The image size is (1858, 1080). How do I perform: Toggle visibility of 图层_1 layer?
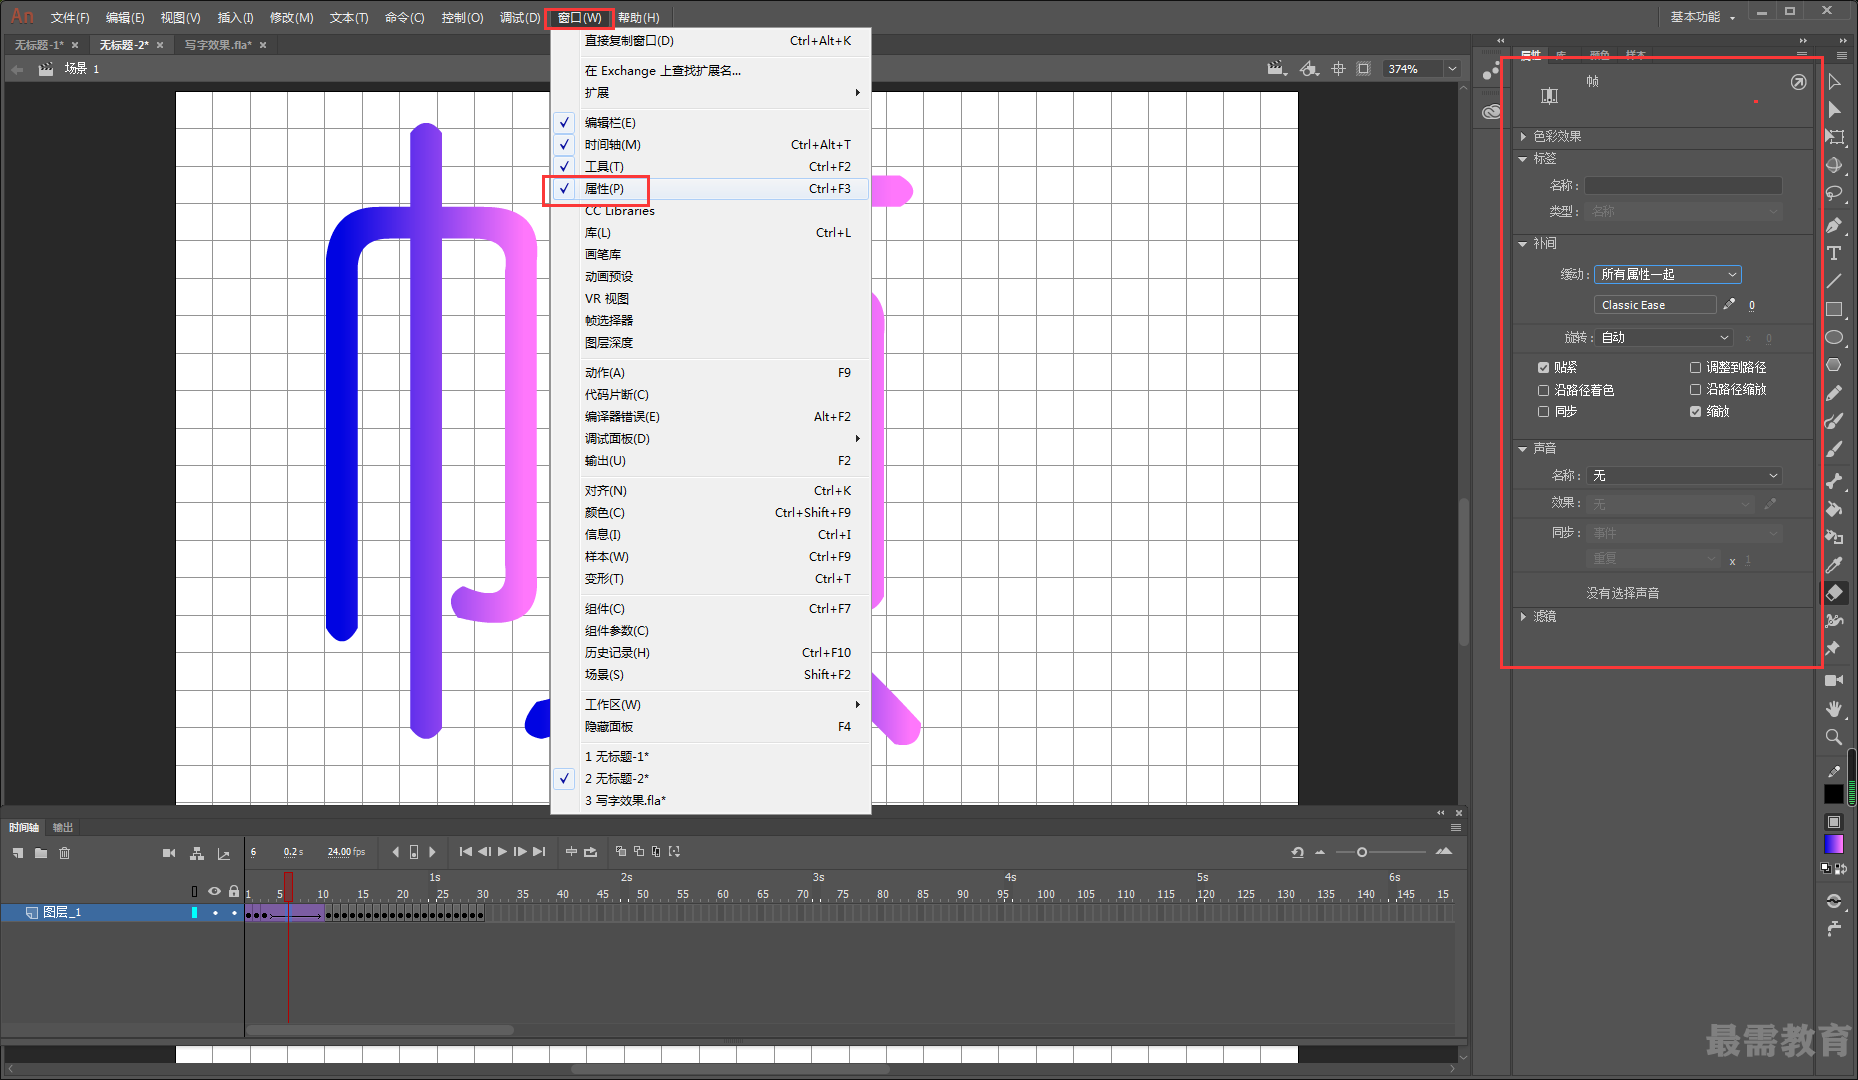click(x=215, y=913)
